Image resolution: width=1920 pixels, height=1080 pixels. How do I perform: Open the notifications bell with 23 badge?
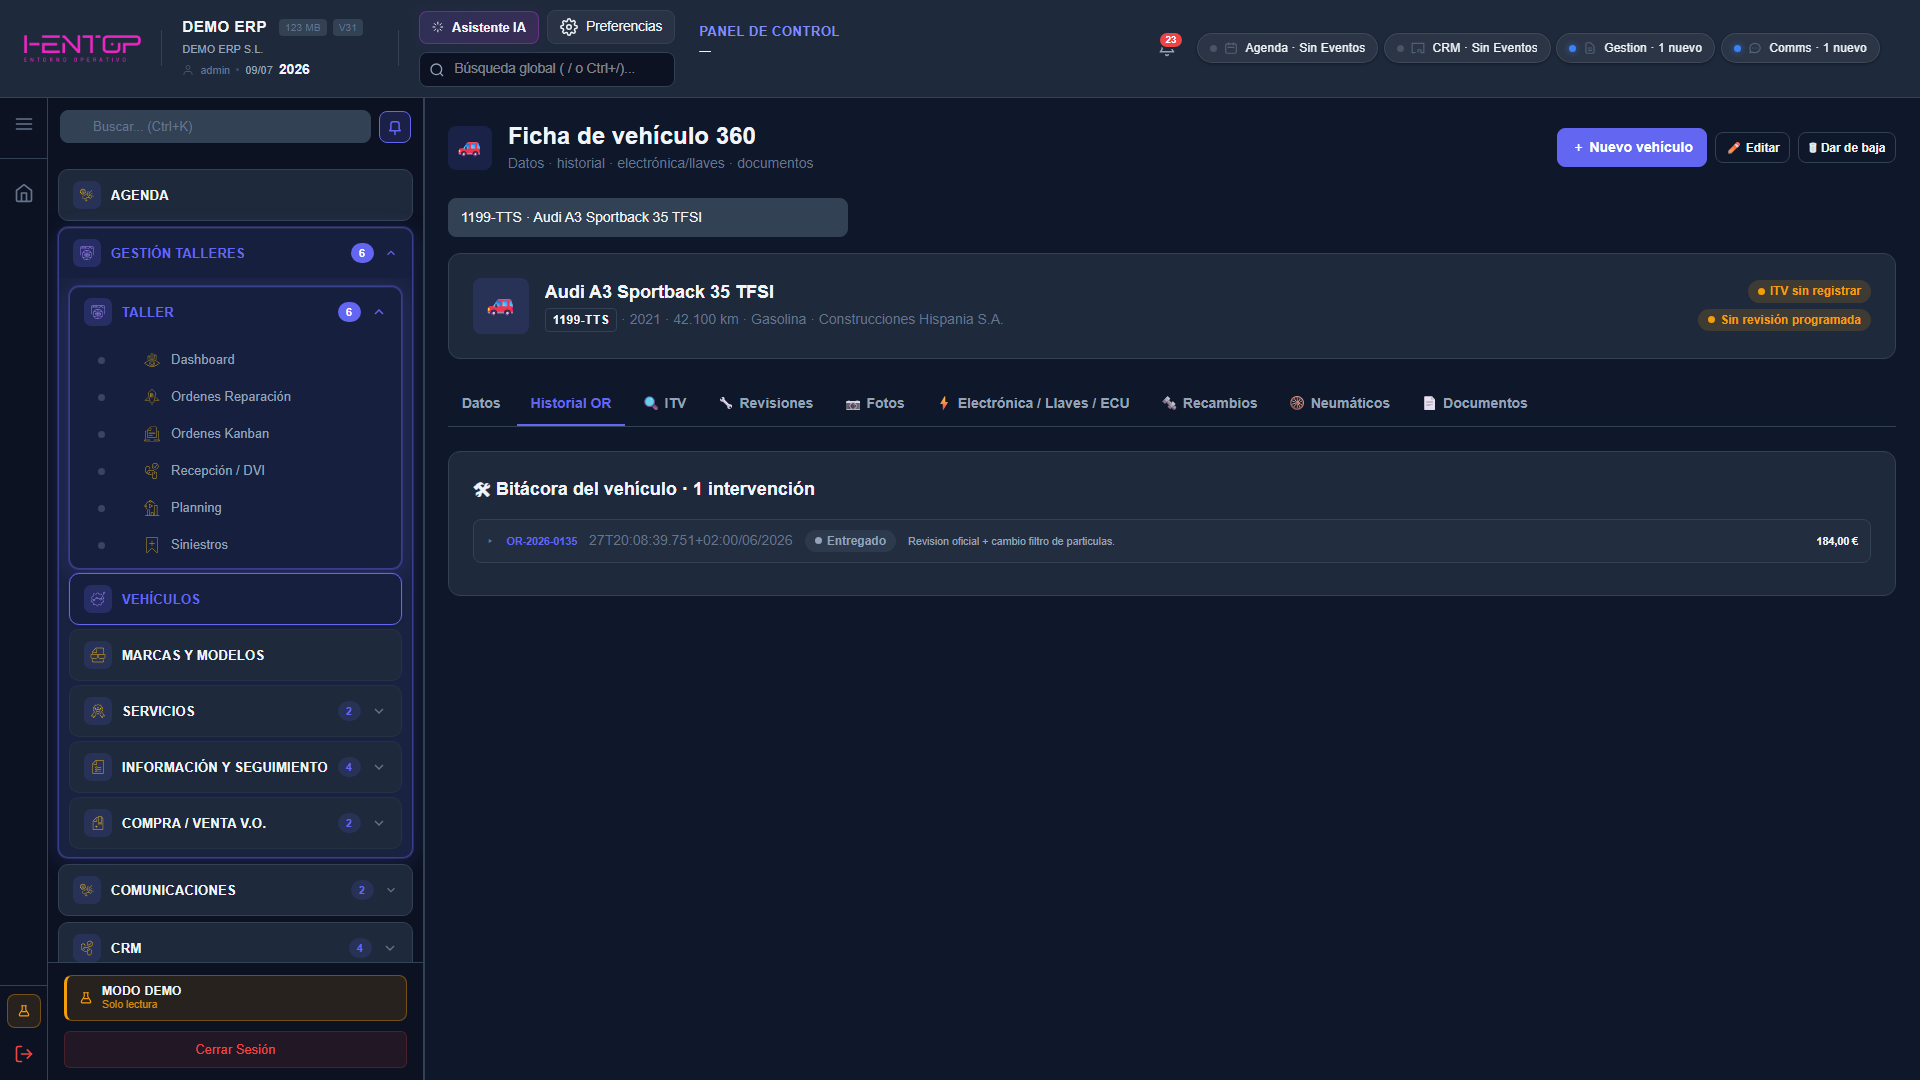[x=1167, y=47]
